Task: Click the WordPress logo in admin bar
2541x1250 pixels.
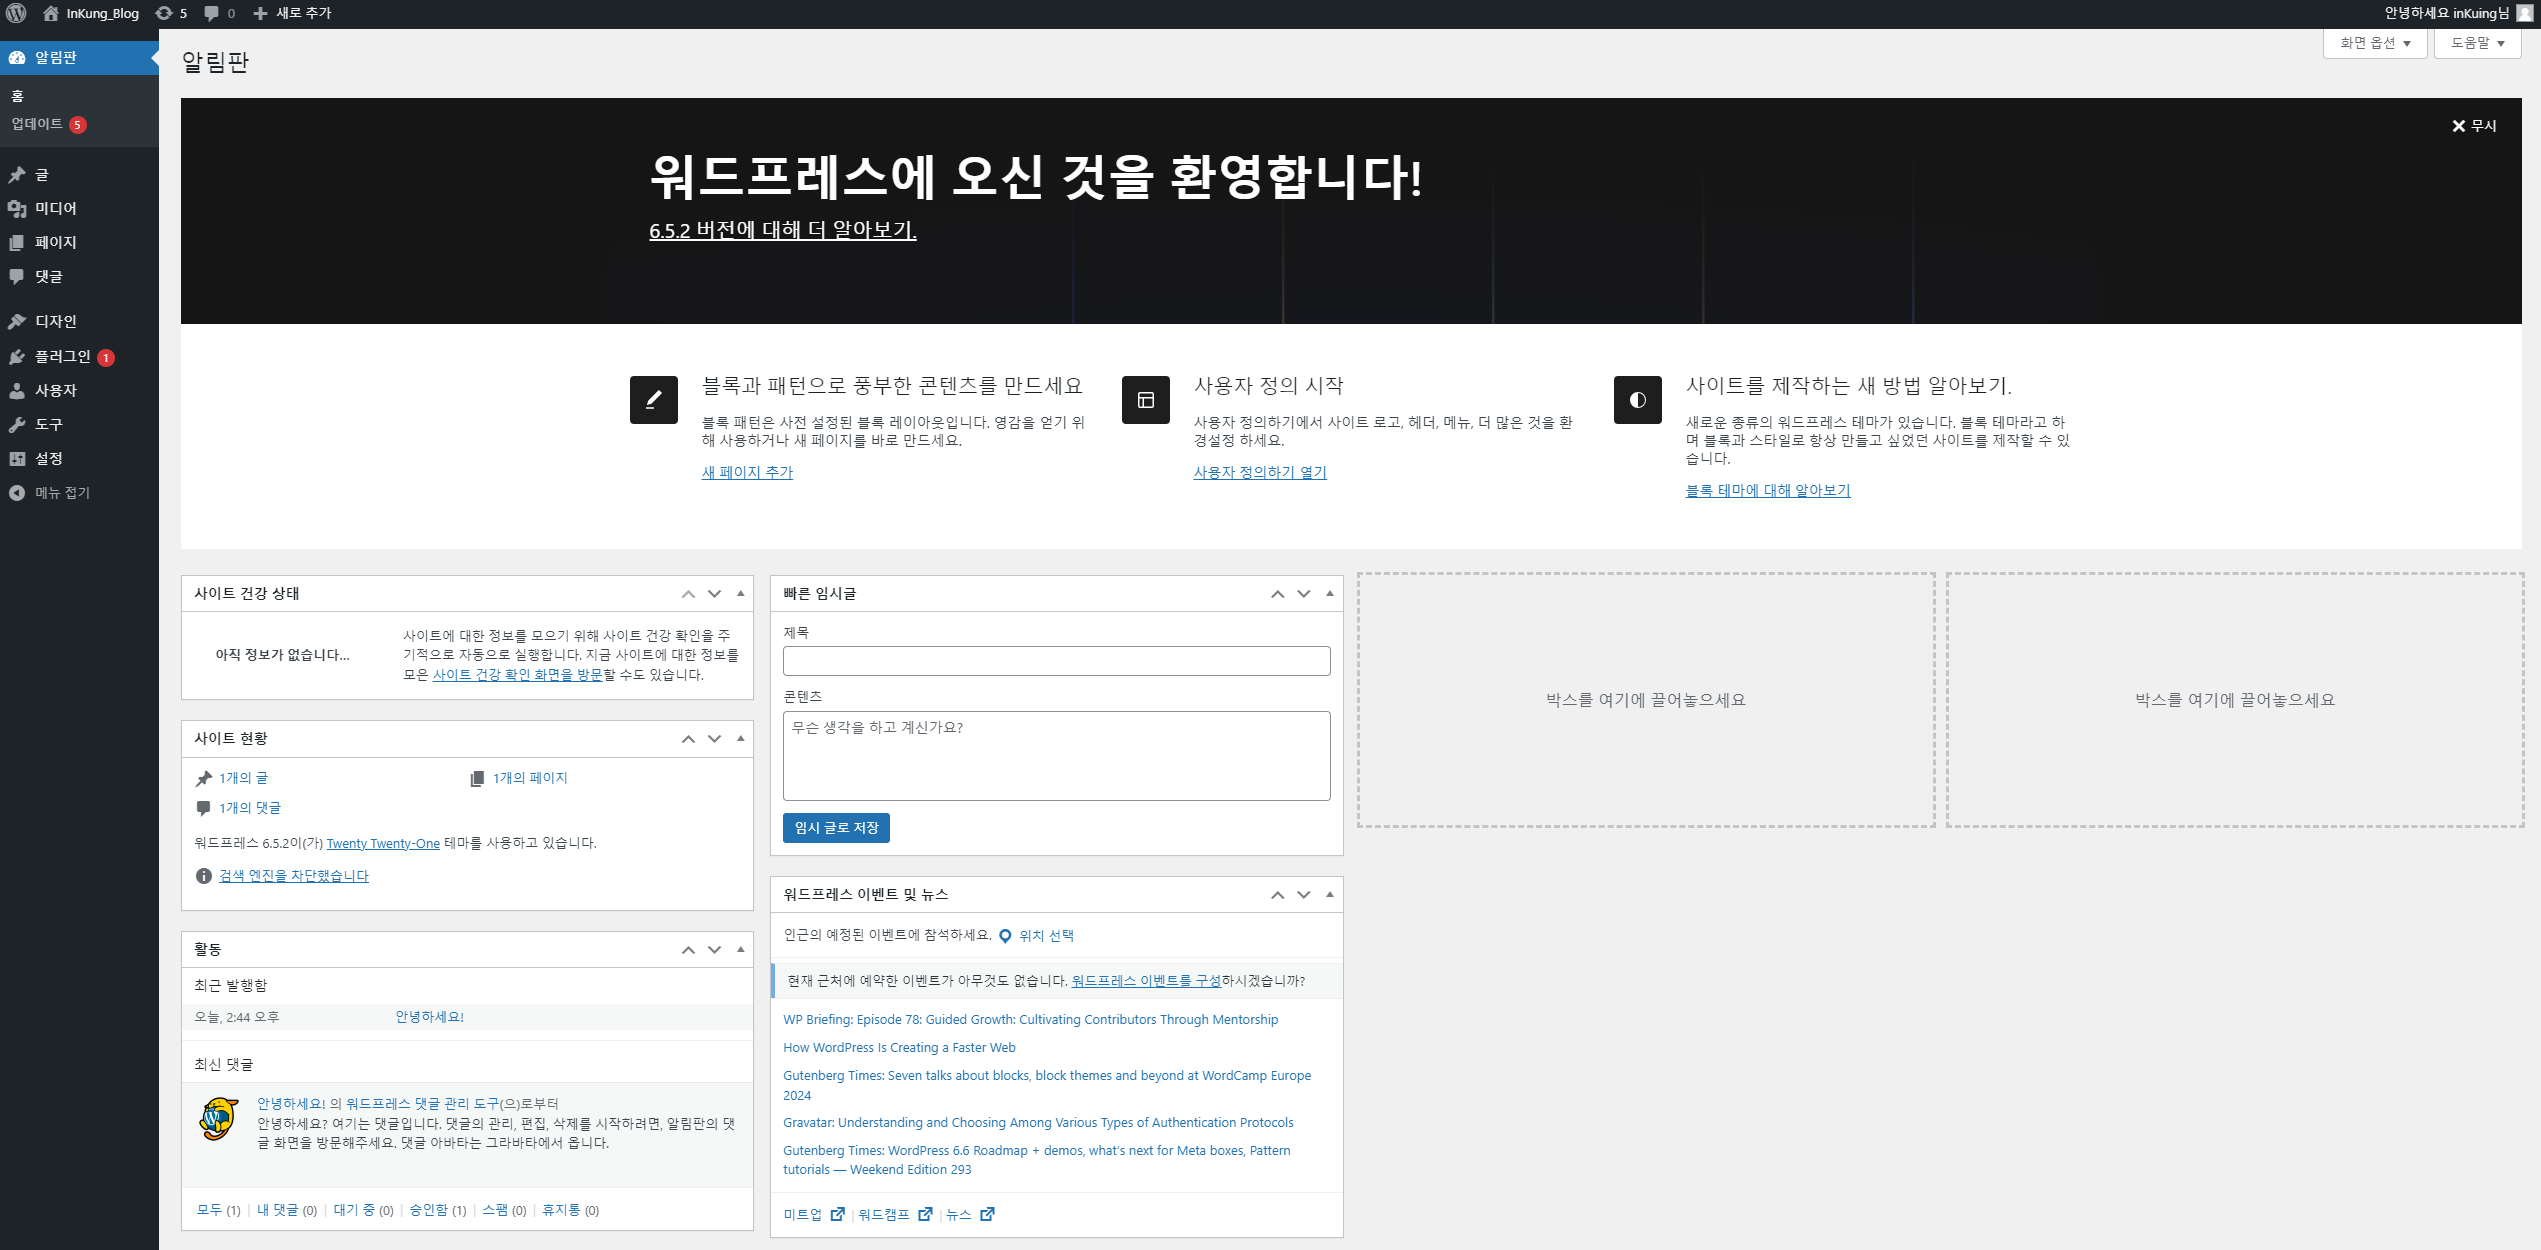Action: 17,13
